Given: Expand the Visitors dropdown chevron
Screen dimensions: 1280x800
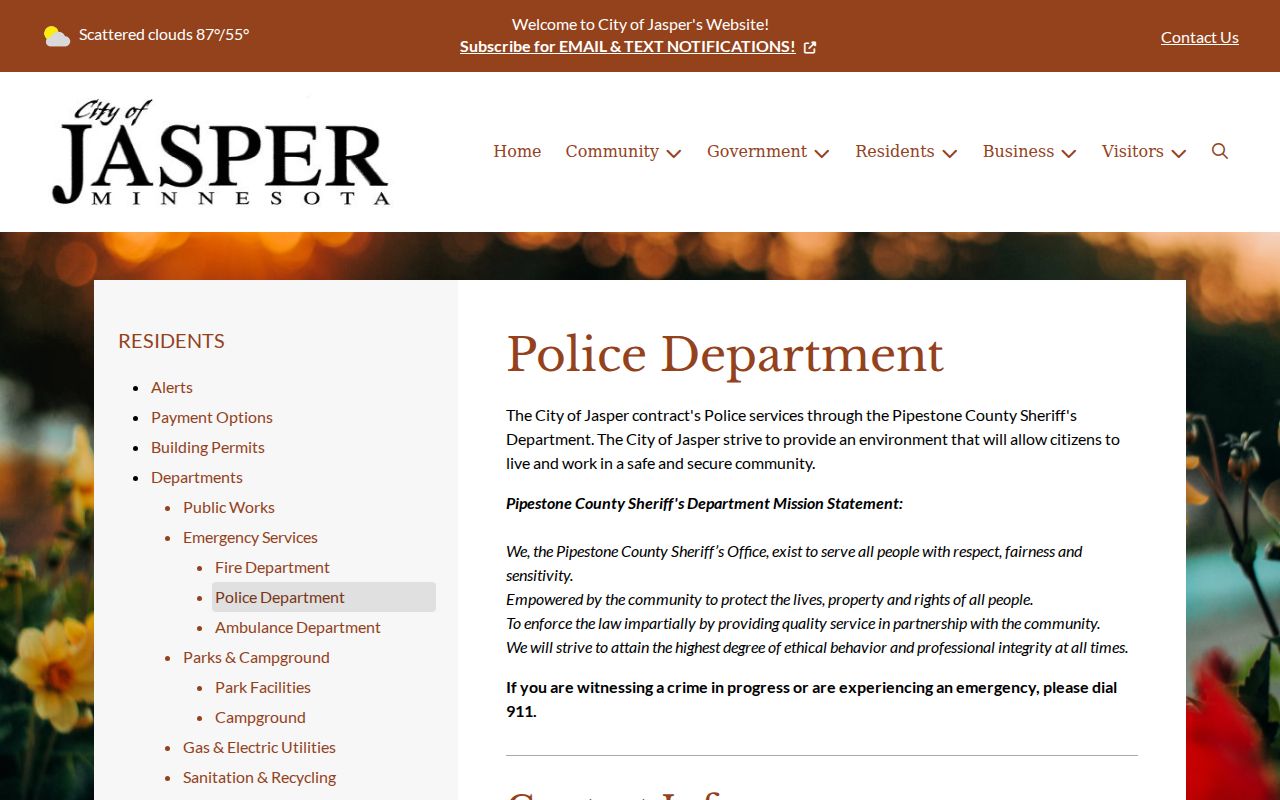Looking at the screenshot, I should [x=1179, y=153].
